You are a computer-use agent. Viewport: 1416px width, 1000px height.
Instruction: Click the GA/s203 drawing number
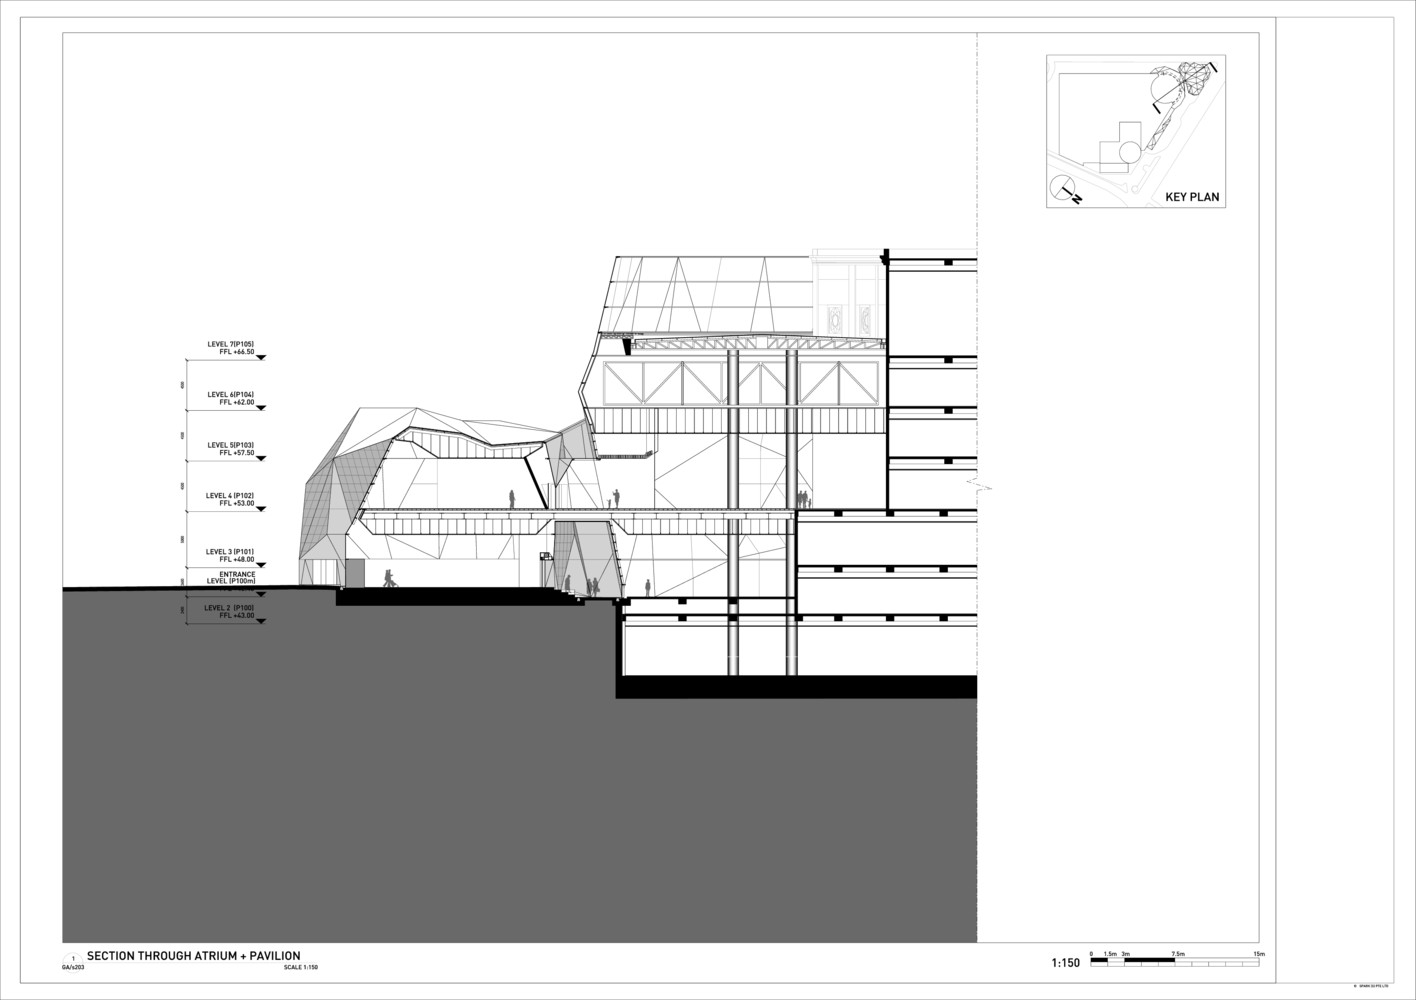[73, 966]
